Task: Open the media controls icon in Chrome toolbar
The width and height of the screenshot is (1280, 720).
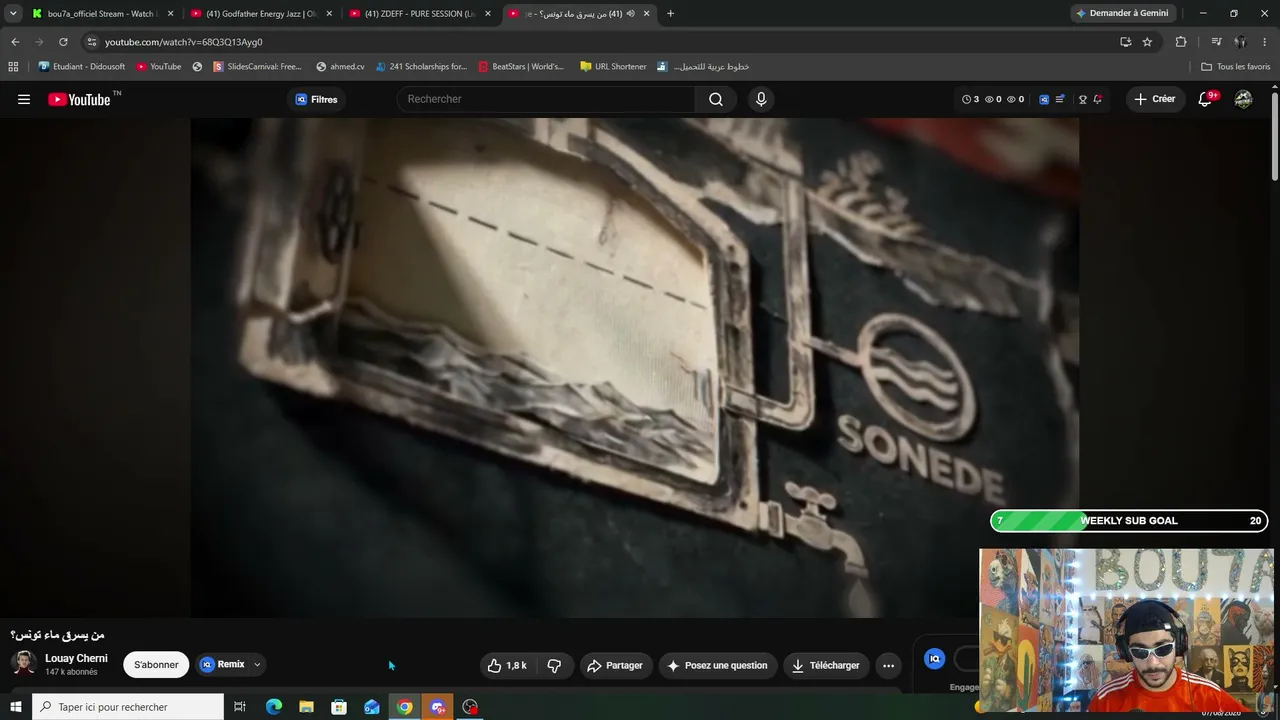Action: click(1216, 42)
